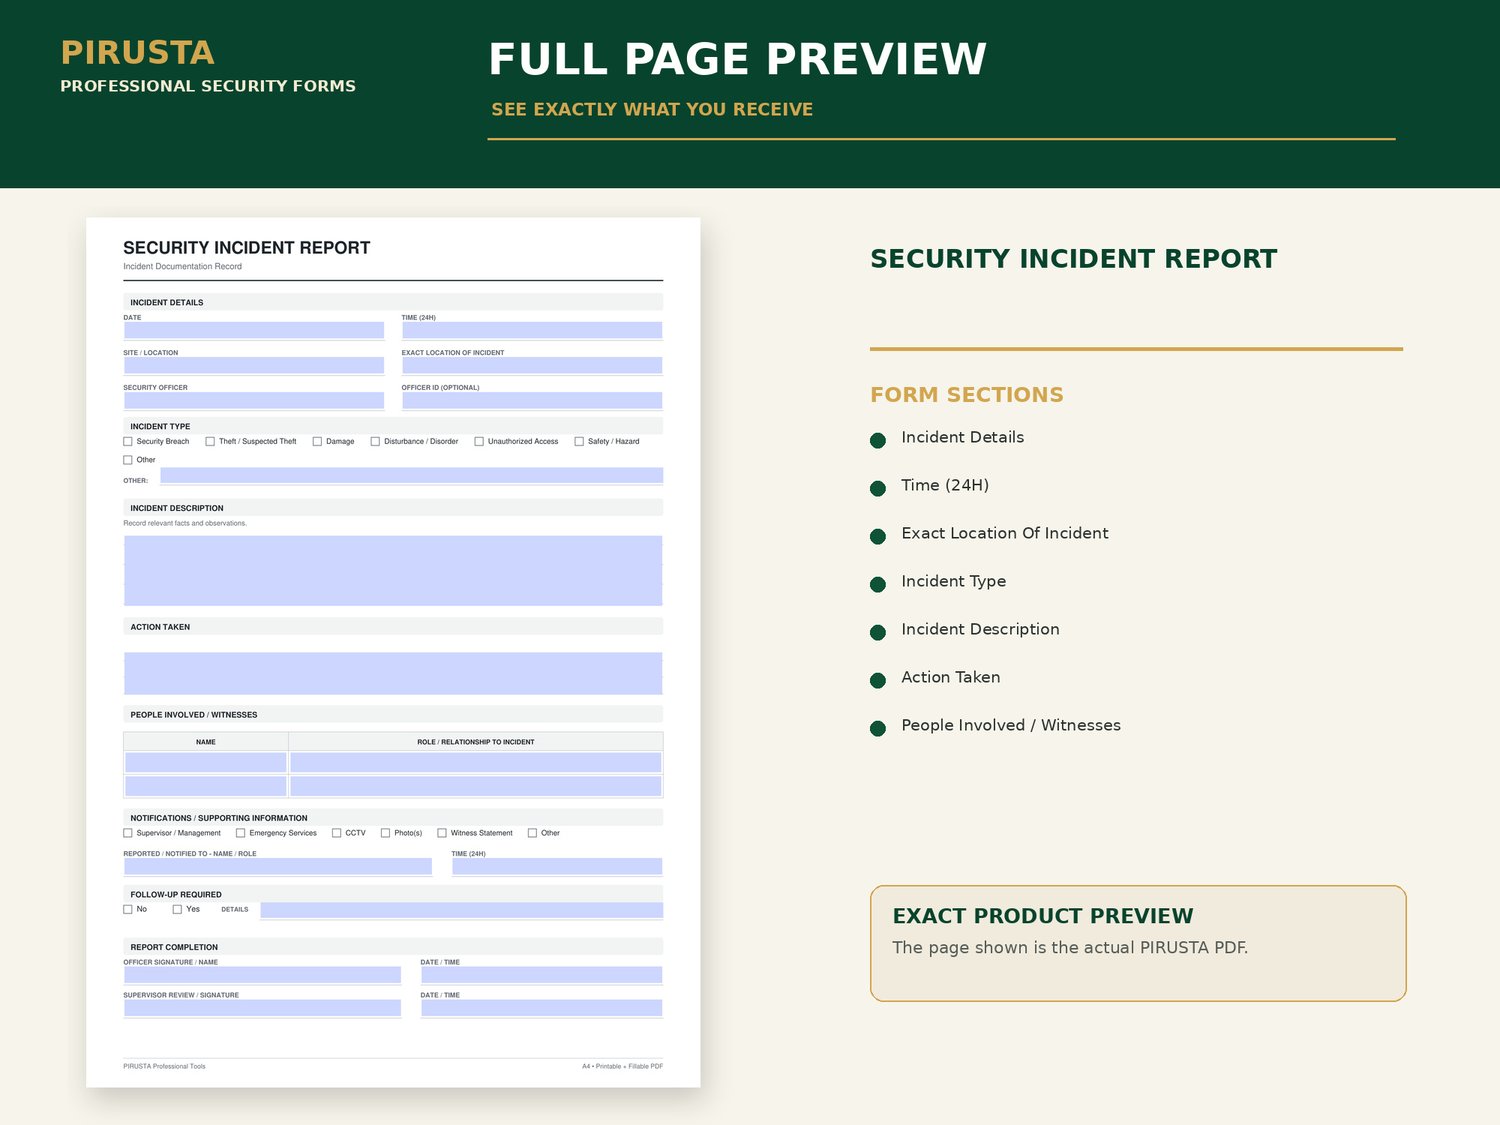
Task: Click the EXACT PRODUCT PREVIEW callout title
Action: (1043, 916)
